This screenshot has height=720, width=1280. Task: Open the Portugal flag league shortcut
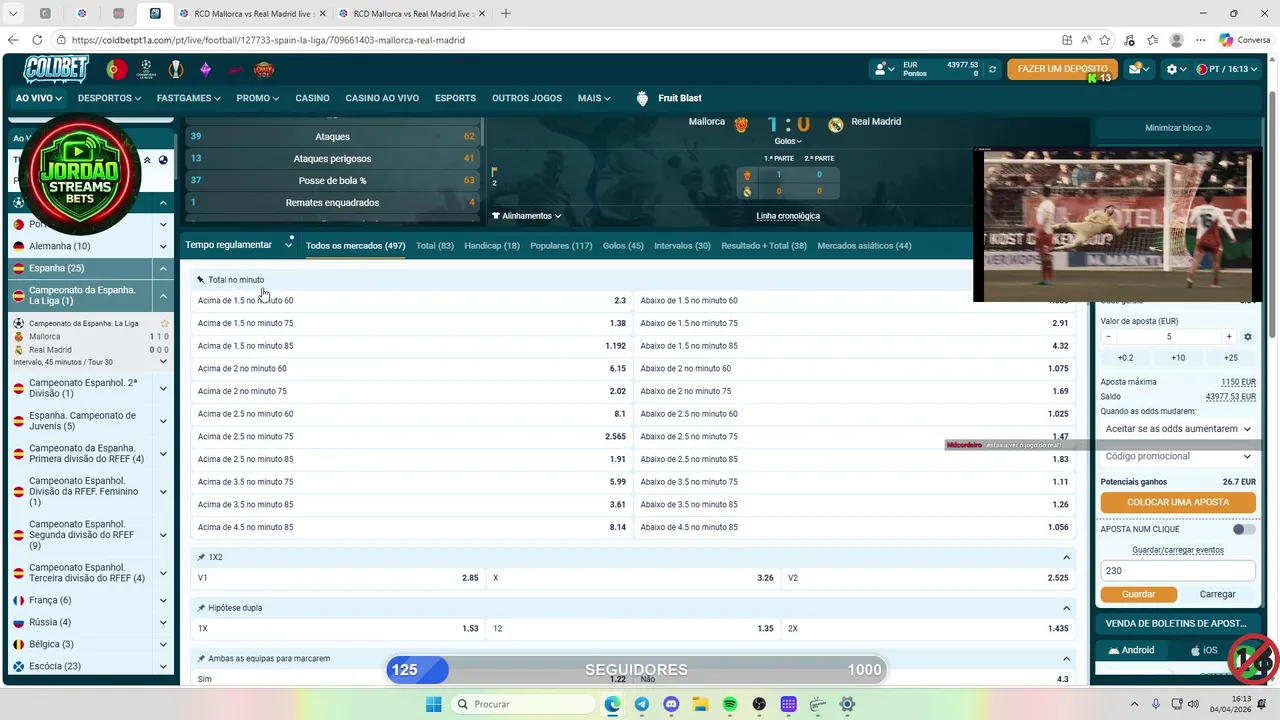click(117, 69)
